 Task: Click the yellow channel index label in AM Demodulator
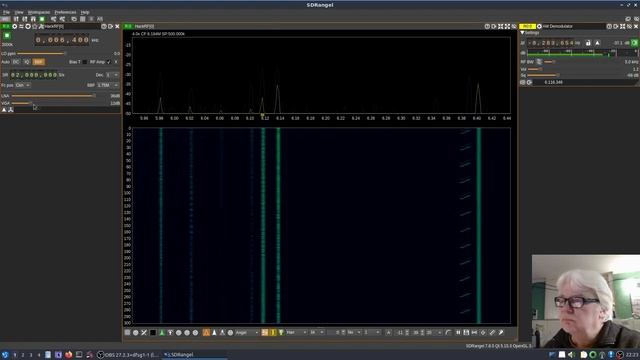(527, 26)
